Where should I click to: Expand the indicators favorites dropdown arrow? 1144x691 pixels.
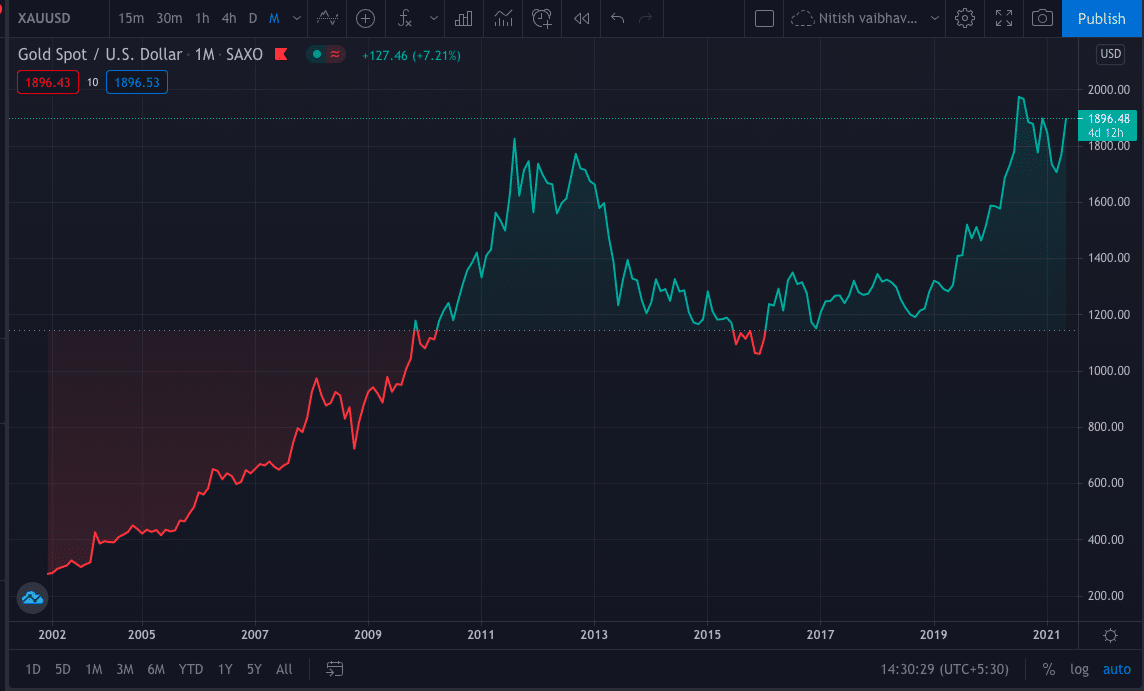pyautogui.click(x=433, y=18)
